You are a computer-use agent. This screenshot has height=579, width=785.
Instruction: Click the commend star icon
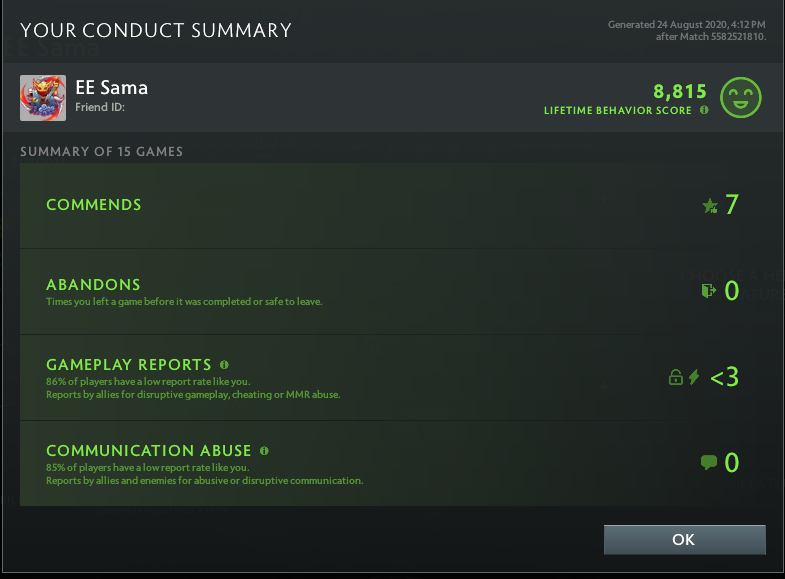[710, 206]
